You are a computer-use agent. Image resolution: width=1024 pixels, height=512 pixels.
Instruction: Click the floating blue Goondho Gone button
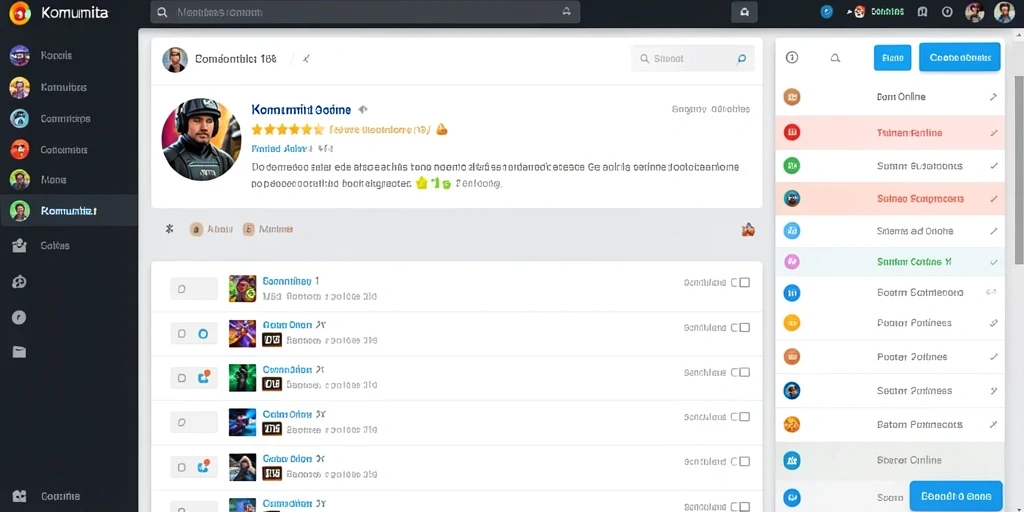click(x=955, y=496)
